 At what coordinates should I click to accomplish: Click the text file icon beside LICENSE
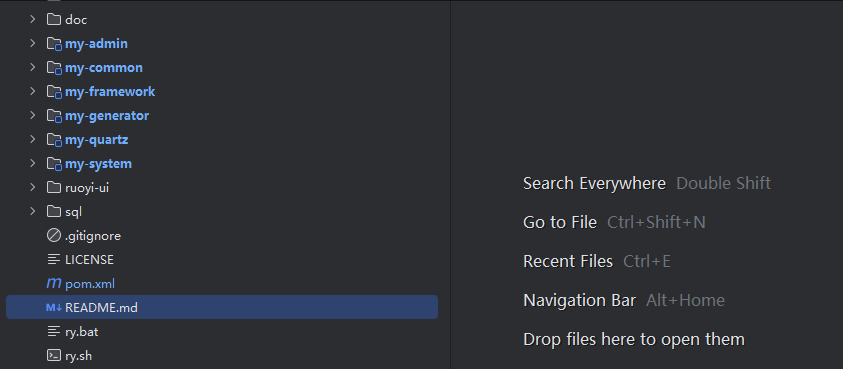(54, 259)
